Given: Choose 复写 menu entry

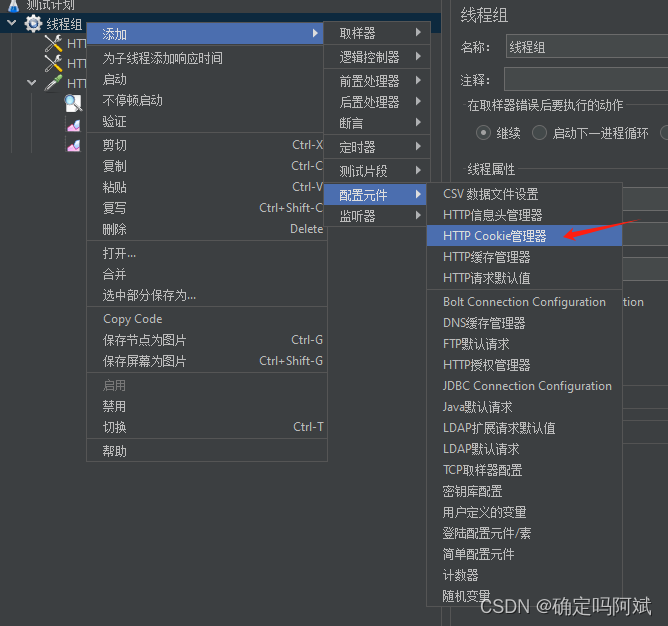Looking at the screenshot, I should (x=206, y=208).
